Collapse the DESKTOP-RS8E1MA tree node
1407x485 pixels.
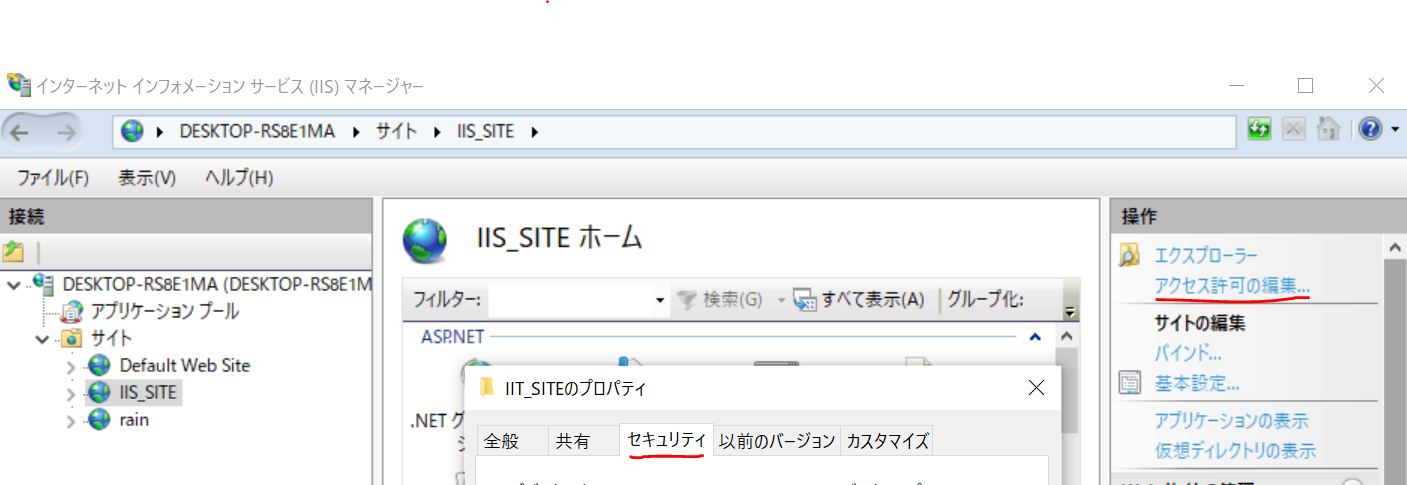click(x=12, y=285)
